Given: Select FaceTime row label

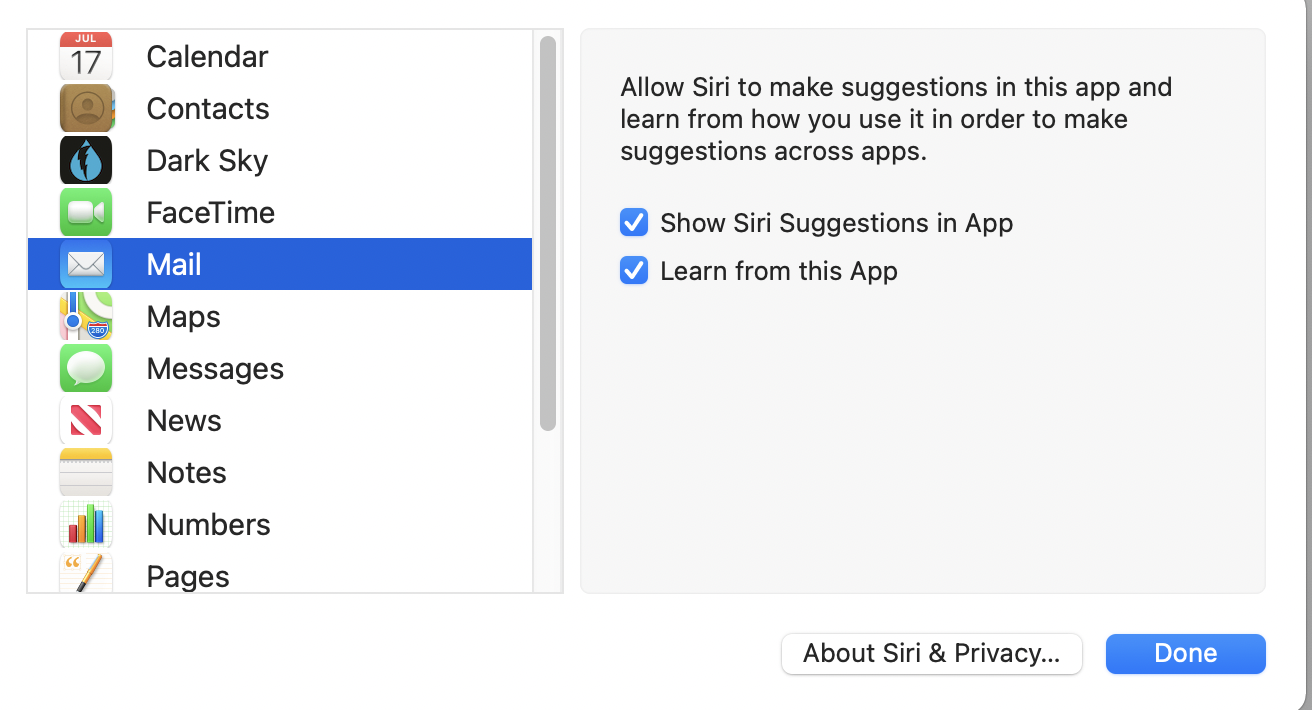Looking at the screenshot, I should pos(211,212).
